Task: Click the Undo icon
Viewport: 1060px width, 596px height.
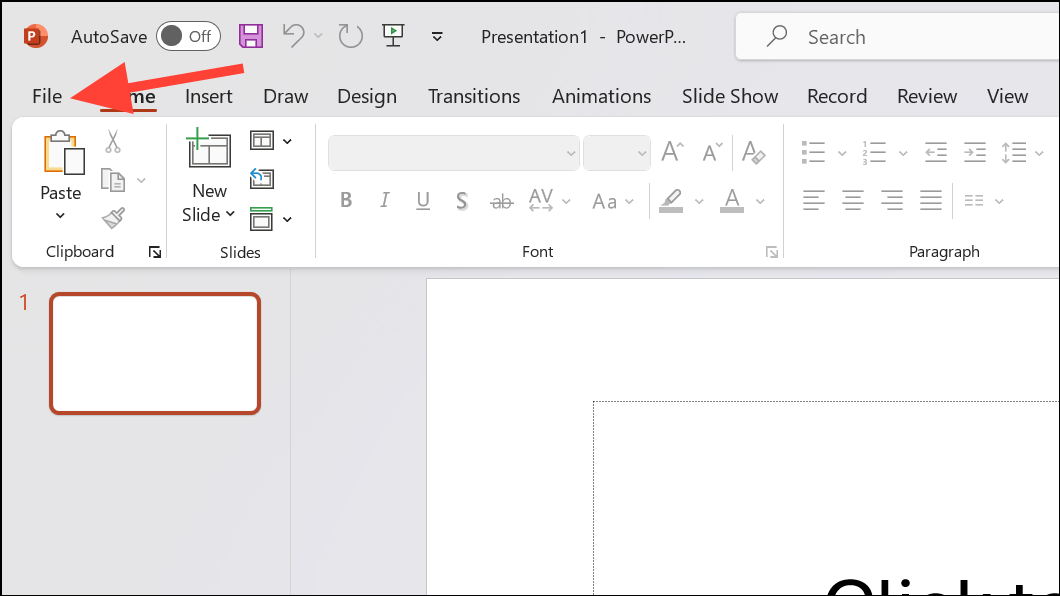Action: click(x=292, y=36)
